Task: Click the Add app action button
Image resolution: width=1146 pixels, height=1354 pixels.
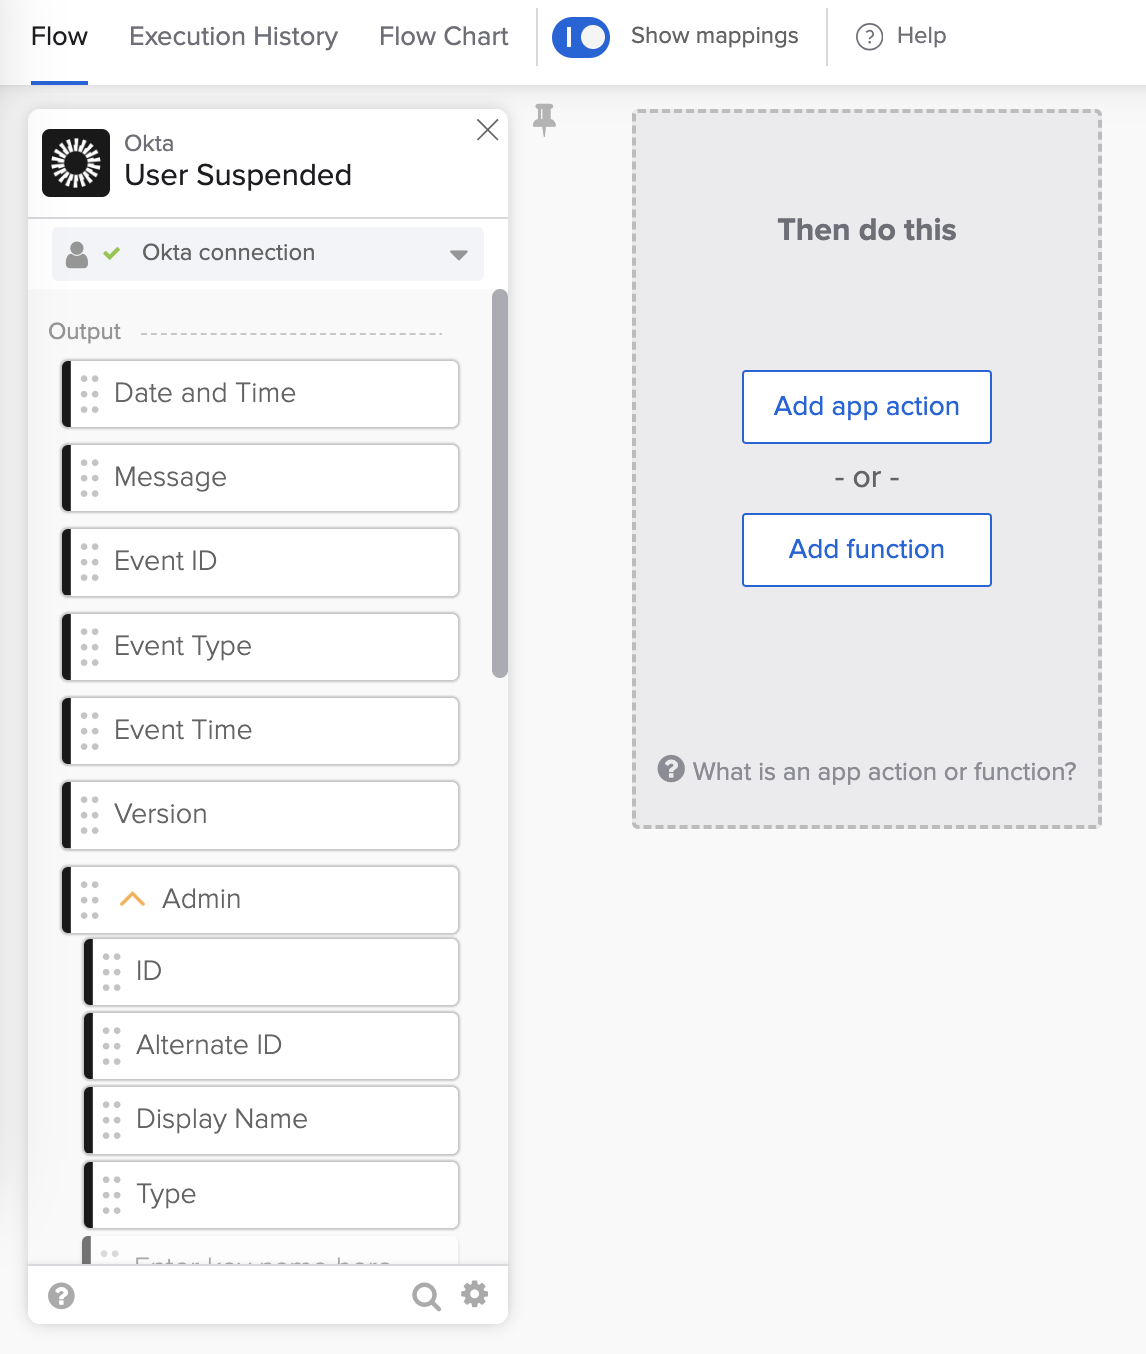Action: click(866, 407)
